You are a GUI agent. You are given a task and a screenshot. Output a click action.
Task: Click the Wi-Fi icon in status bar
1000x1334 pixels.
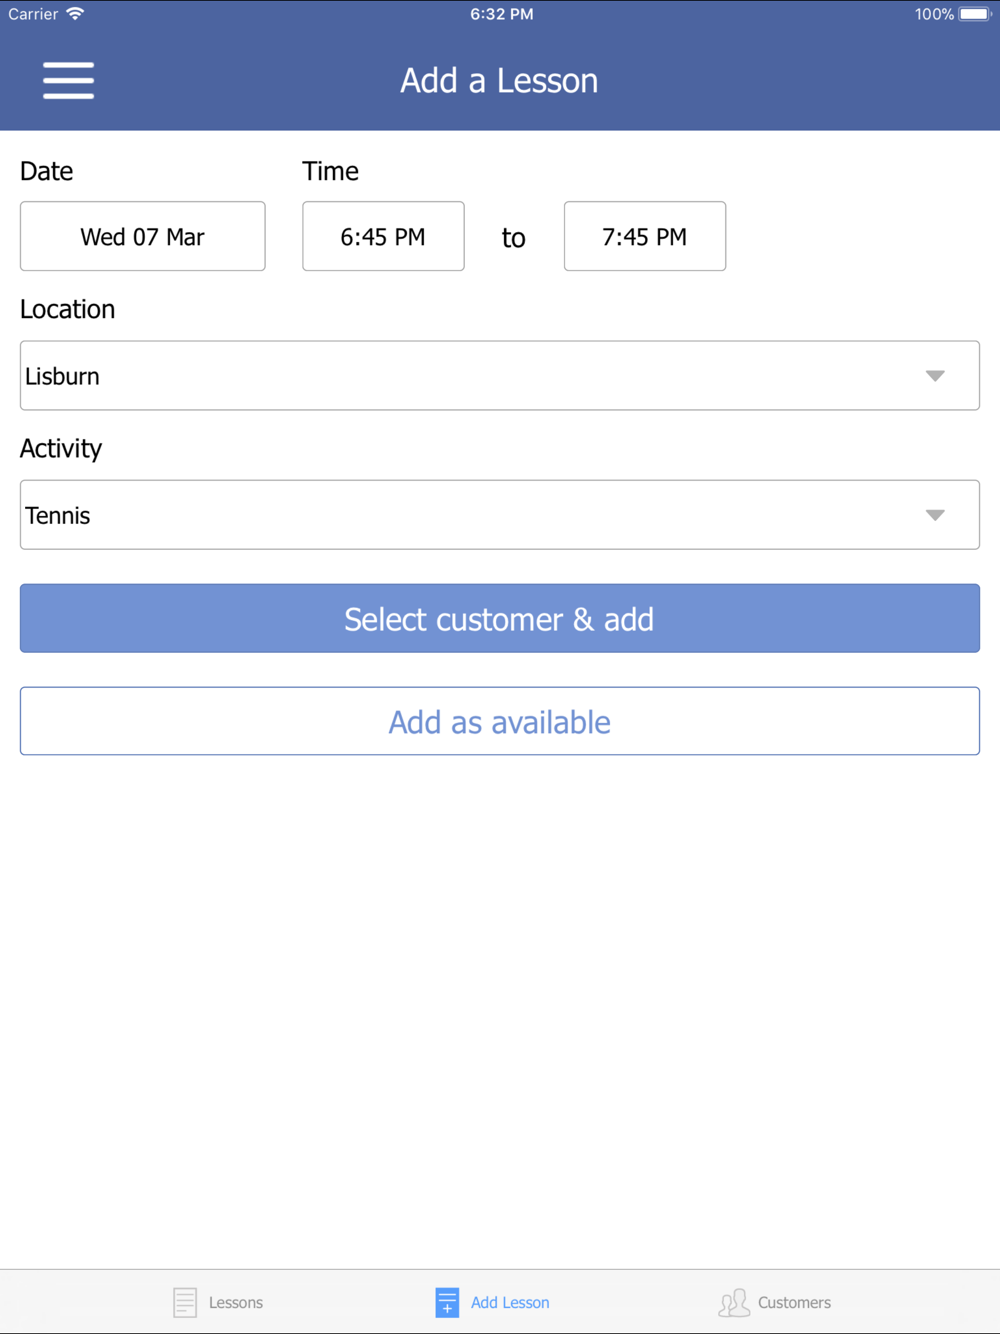[x=75, y=14]
